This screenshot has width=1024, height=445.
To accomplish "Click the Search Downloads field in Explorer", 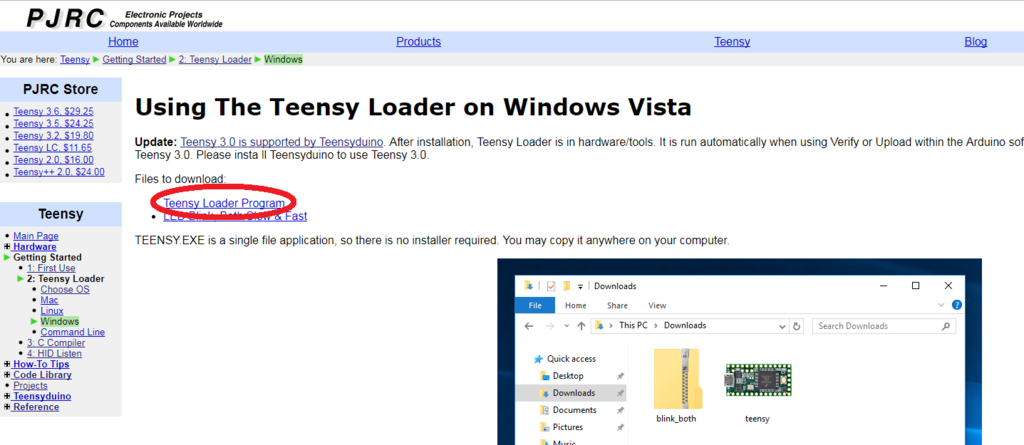I will [x=884, y=325].
